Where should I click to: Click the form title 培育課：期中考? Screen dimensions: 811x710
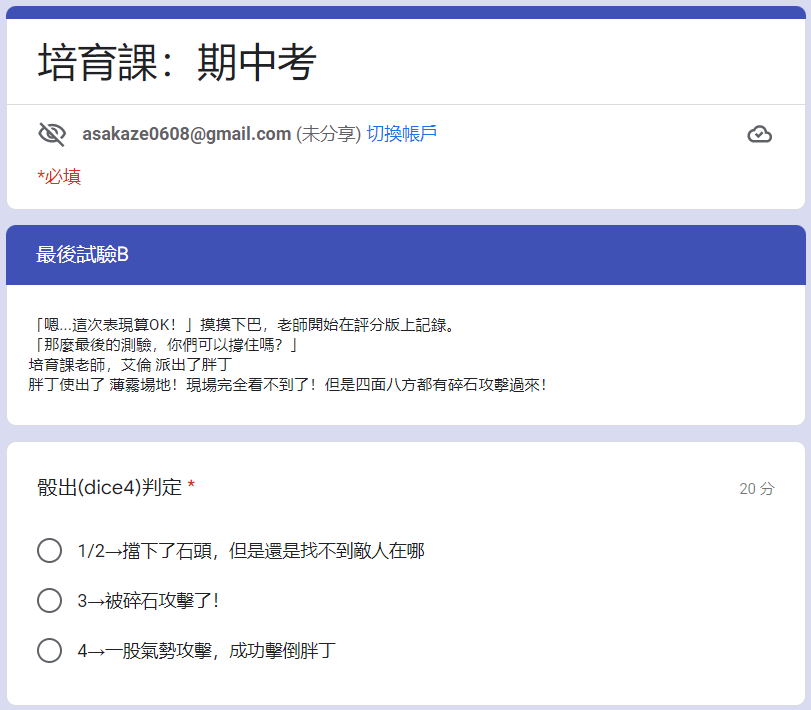[x=176, y=62]
